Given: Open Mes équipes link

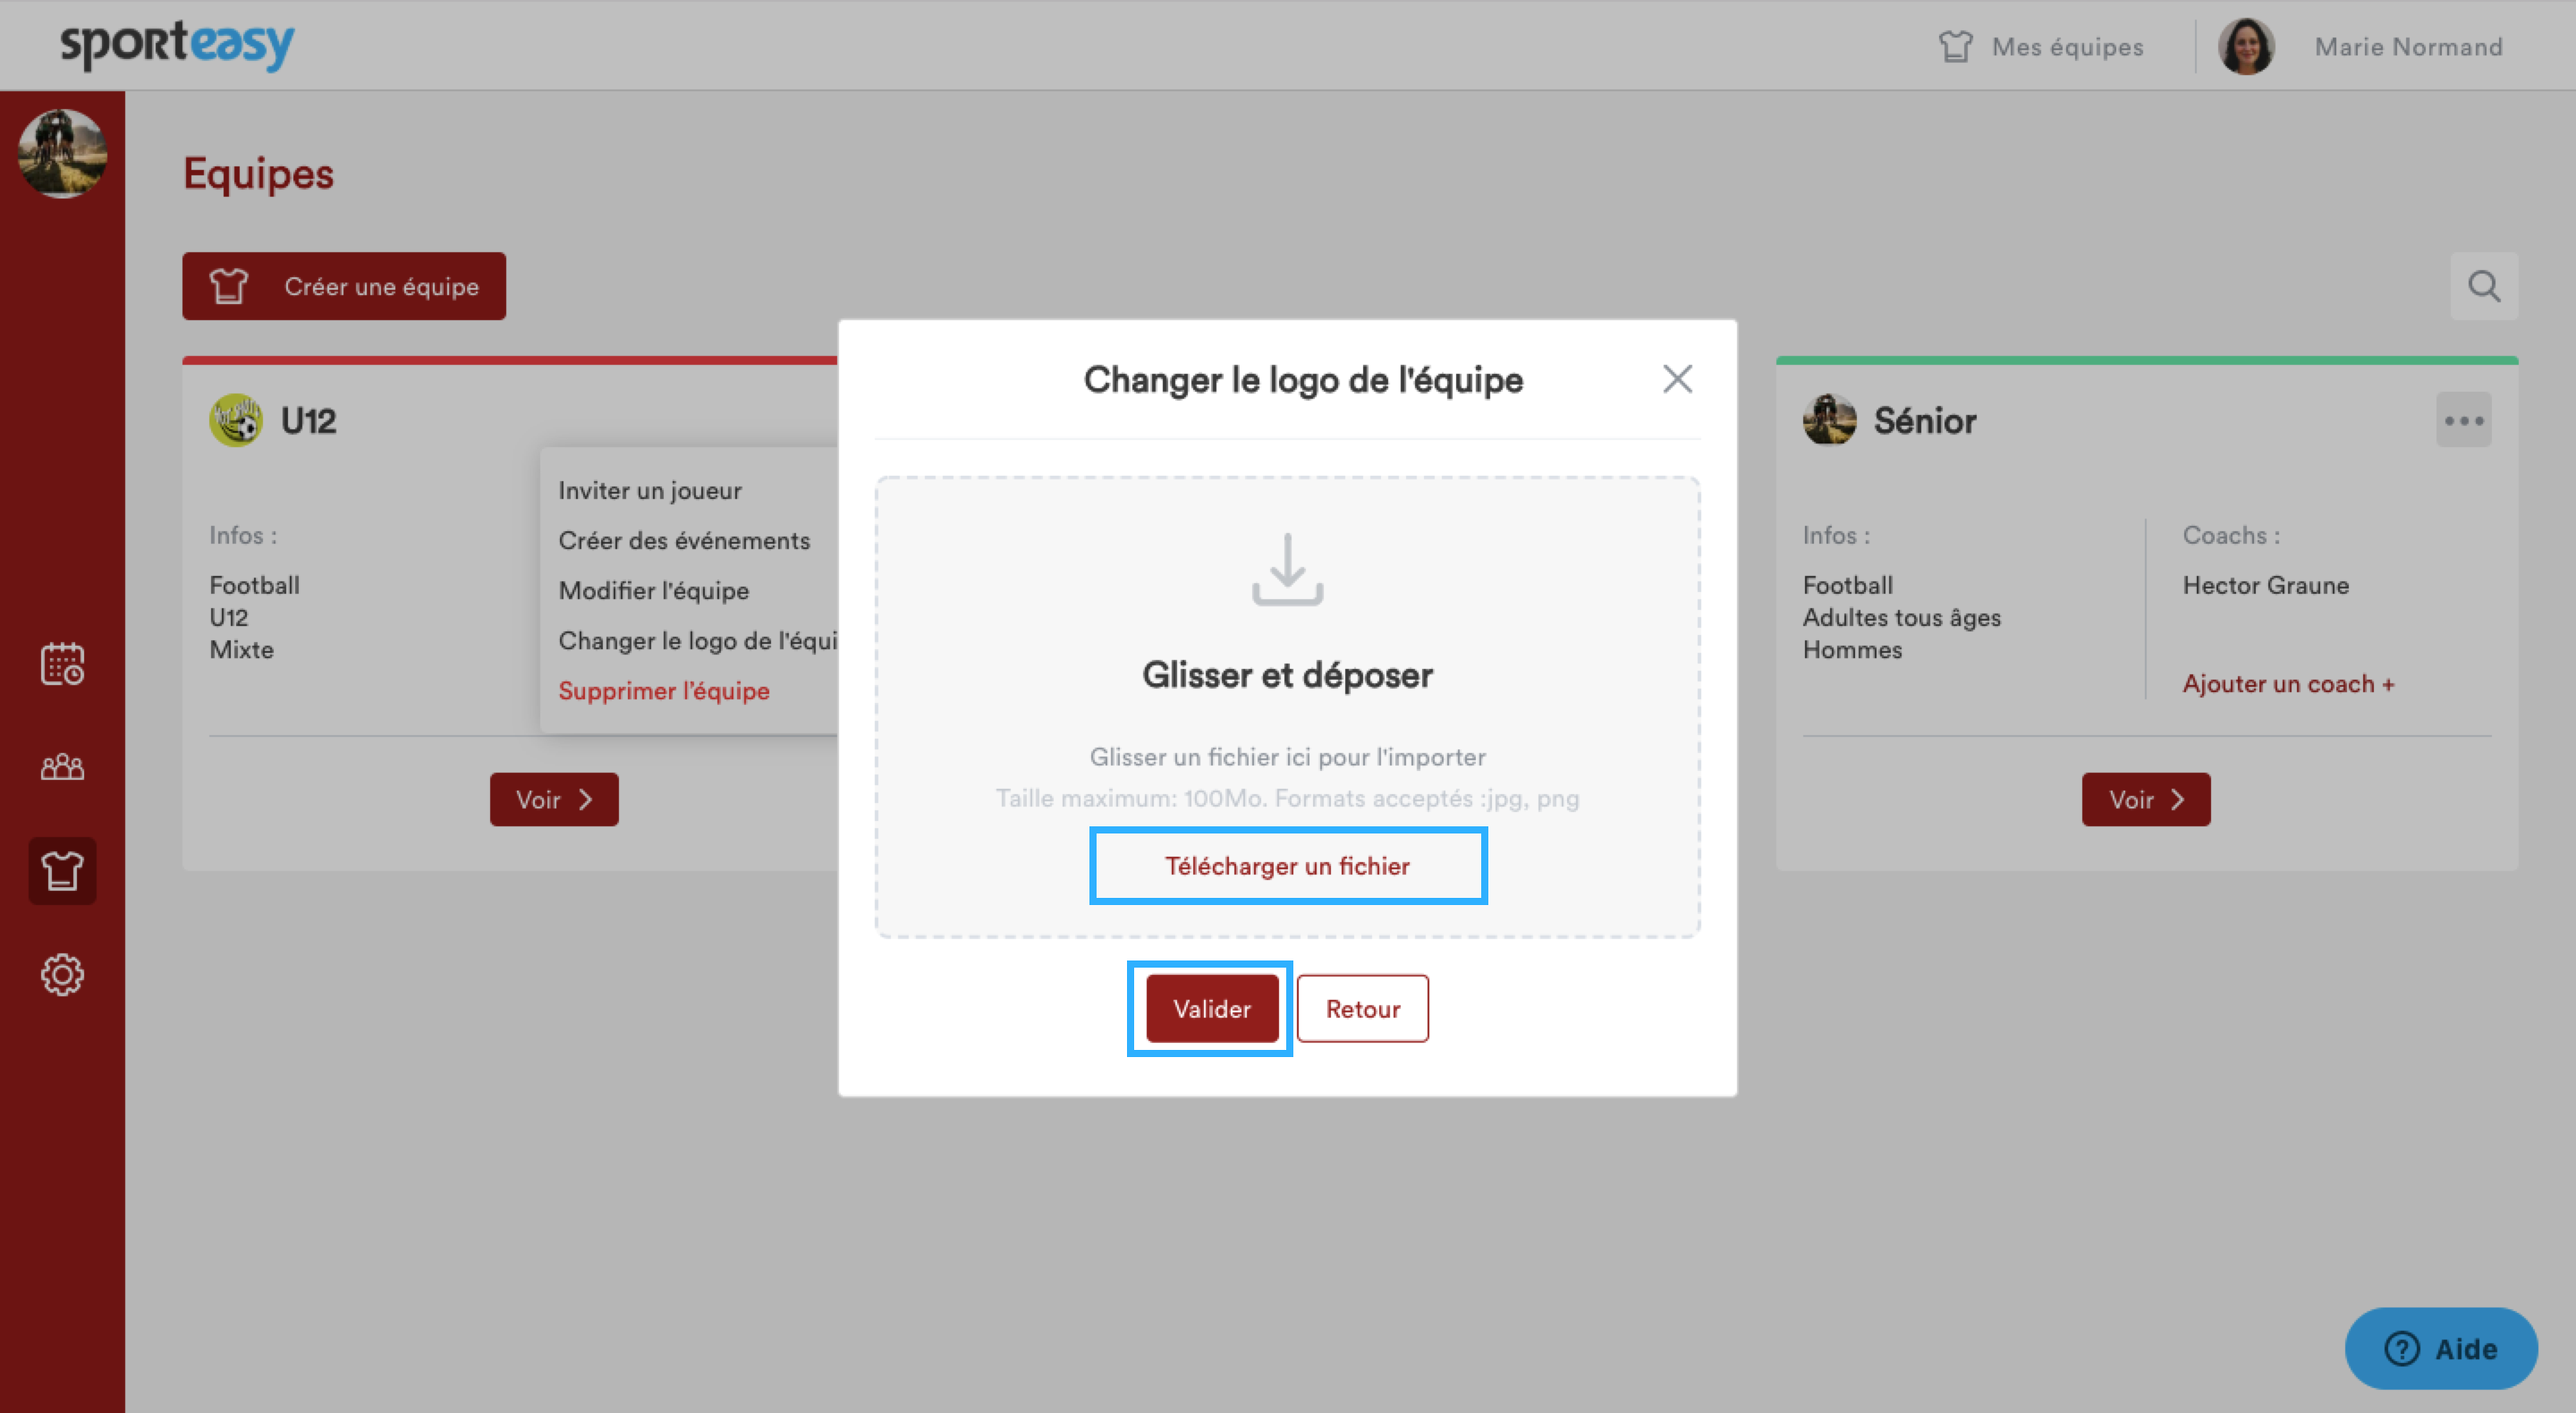Looking at the screenshot, I should [2067, 47].
